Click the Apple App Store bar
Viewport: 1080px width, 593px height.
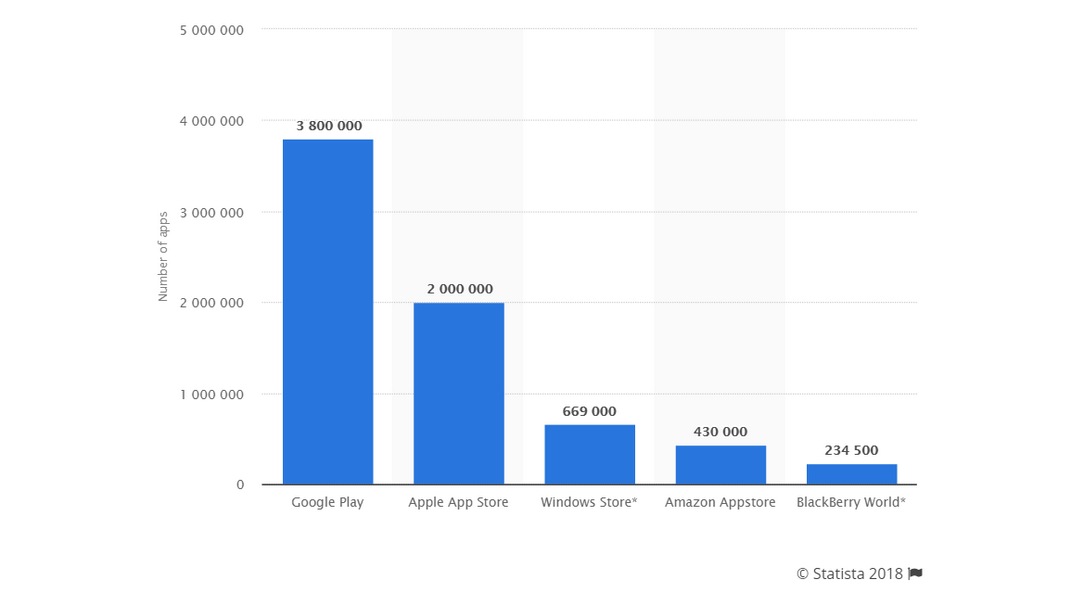point(459,393)
